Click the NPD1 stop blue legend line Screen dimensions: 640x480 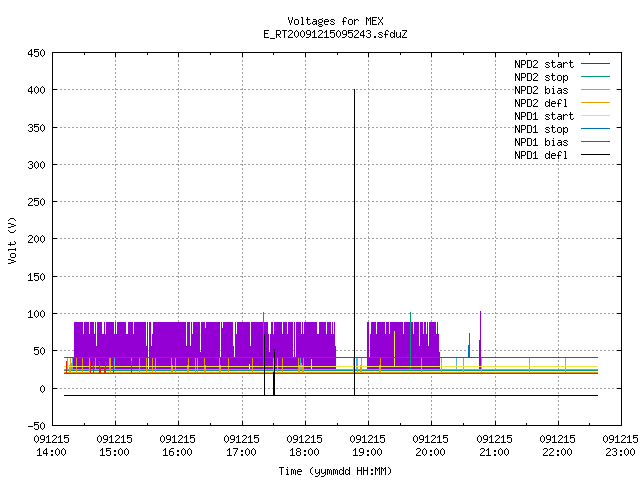tap(595, 129)
